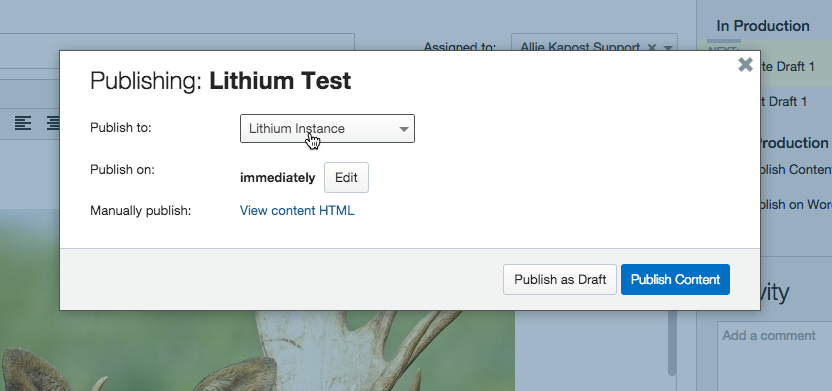Viewport: 832px width, 391px height.
Task: Open View content HTML link
Action: [297, 211]
